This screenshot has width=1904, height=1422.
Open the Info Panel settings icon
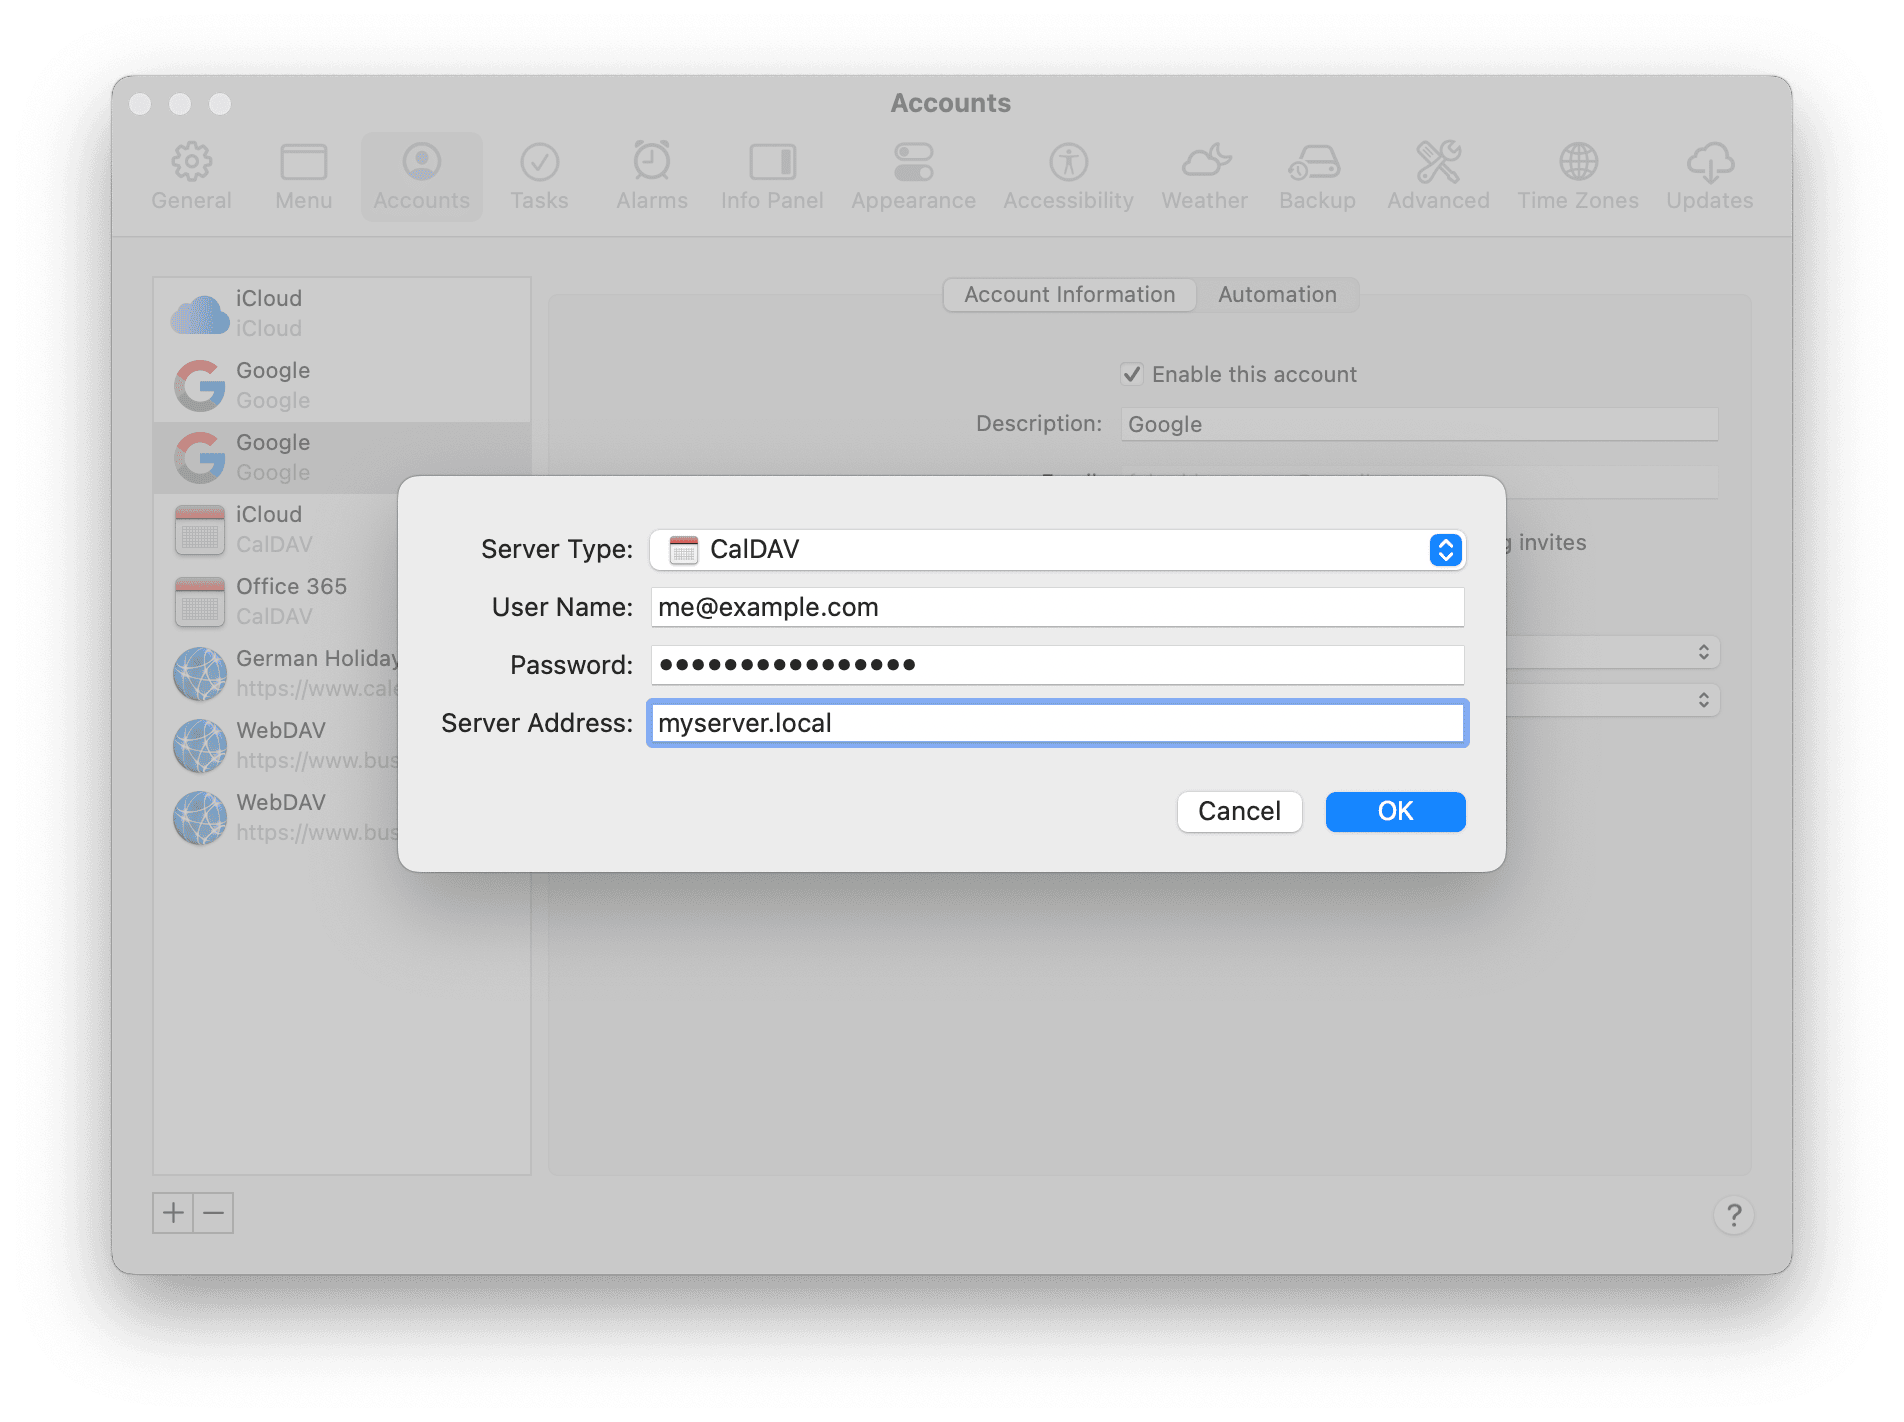[771, 175]
